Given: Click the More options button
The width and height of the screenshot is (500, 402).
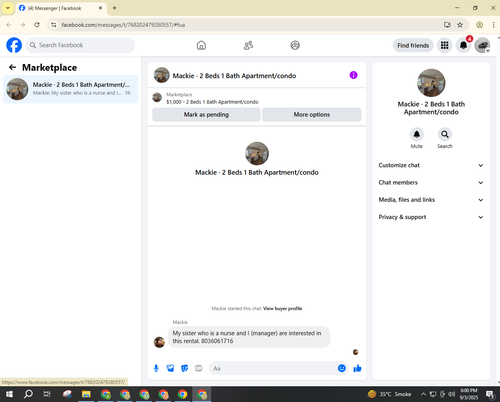Looking at the screenshot, I should (312, 115).
